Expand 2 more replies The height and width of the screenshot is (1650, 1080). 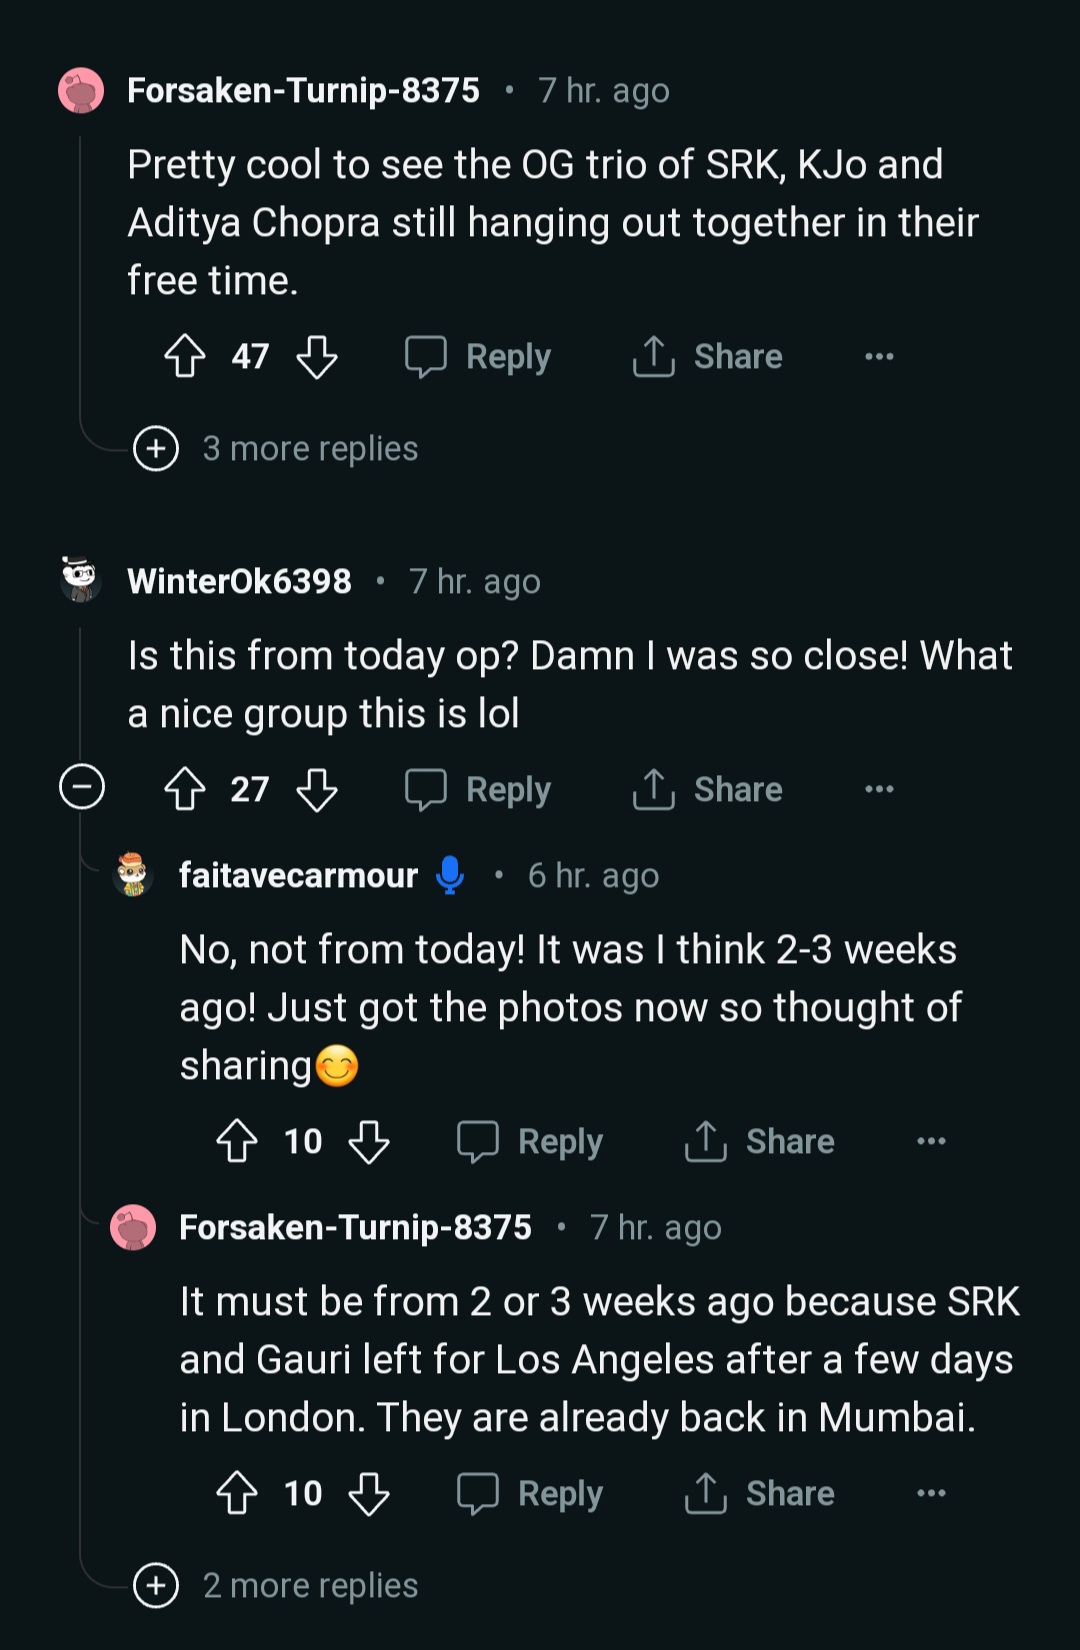(156, 1585)
